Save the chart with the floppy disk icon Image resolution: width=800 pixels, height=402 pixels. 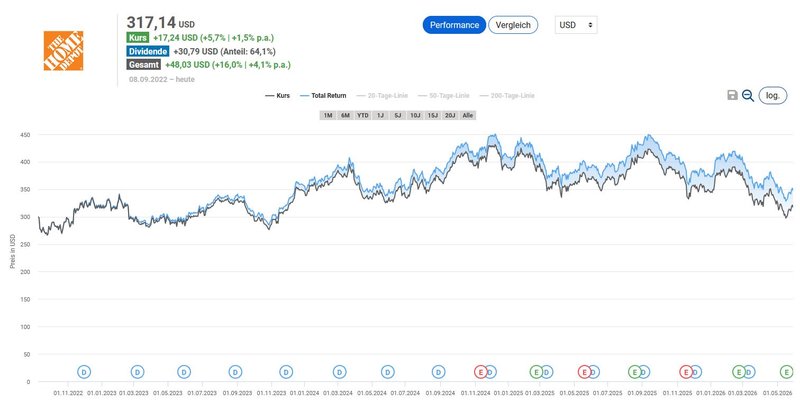(x=732, y=95)
